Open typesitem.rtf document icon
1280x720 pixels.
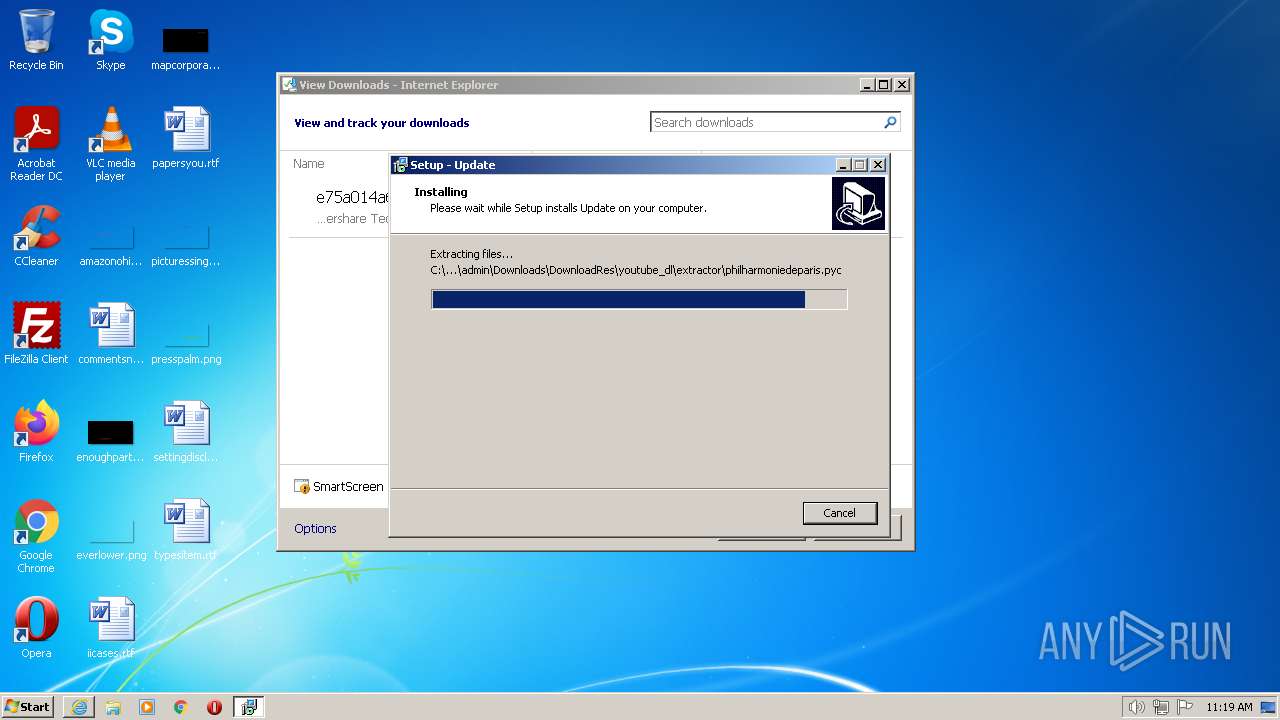[185, 530]
